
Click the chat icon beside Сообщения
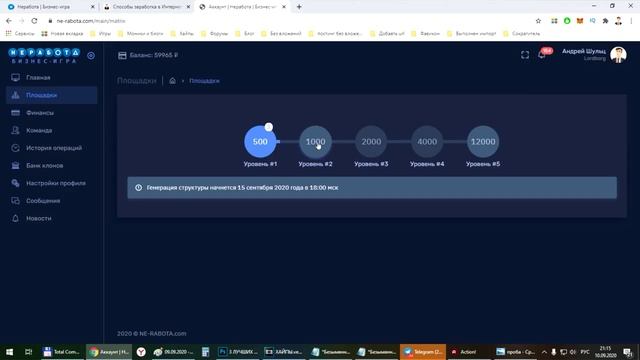click(16, 201)
